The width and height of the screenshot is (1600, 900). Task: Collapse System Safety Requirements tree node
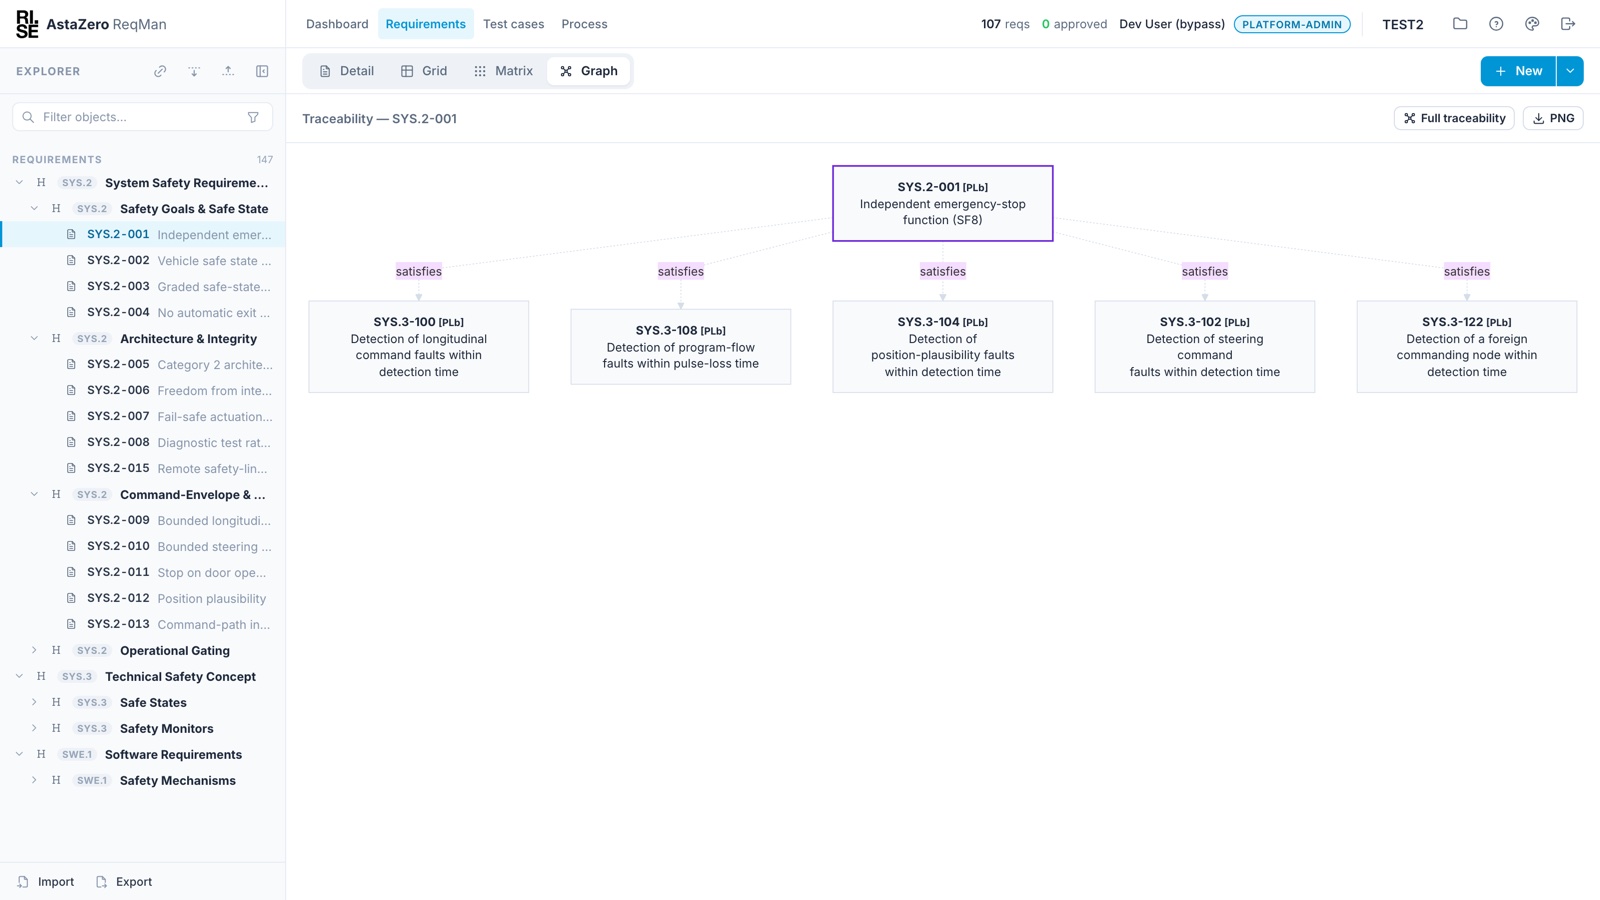click(x=19, y=182)
